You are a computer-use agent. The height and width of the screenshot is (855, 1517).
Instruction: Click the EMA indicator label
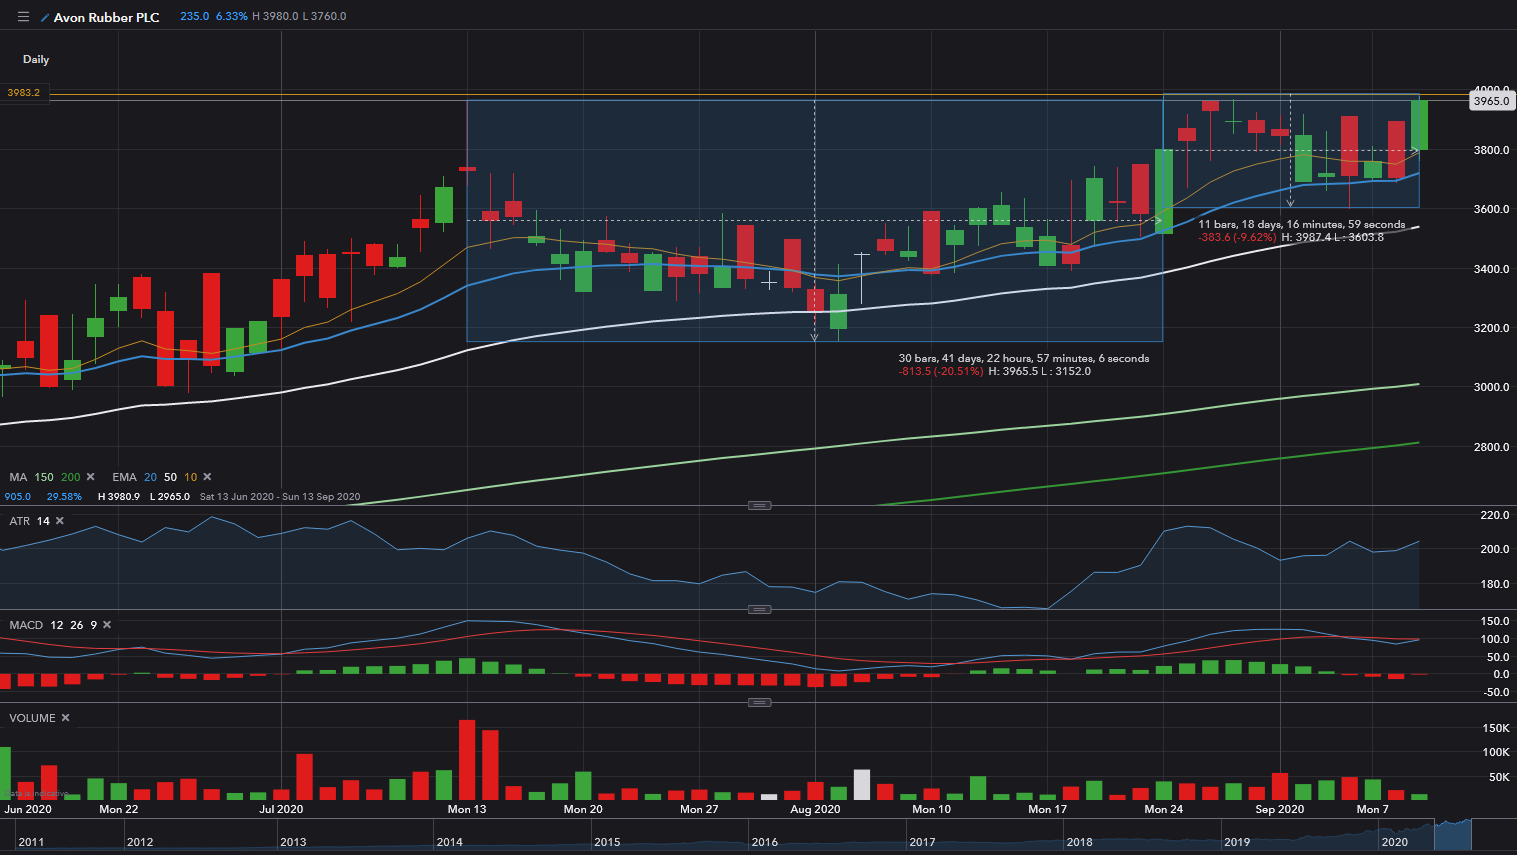[124, 477]
